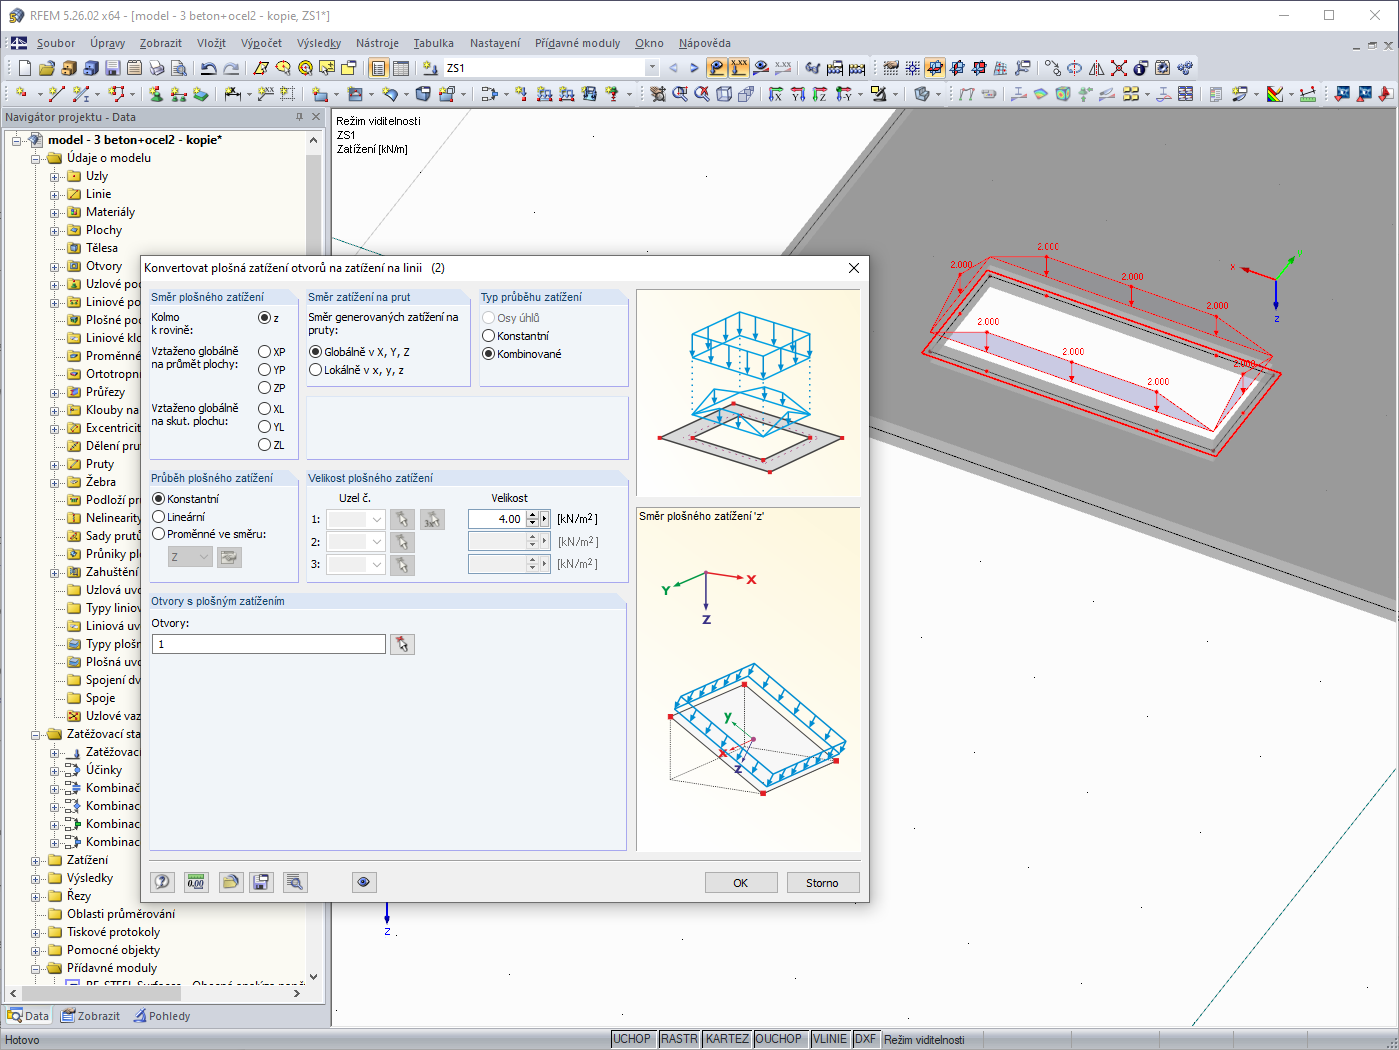Viewport: 1399px width, 1050px height.
Task: Click the load saved settings folder icon in dialog
Action: point(231,882)
